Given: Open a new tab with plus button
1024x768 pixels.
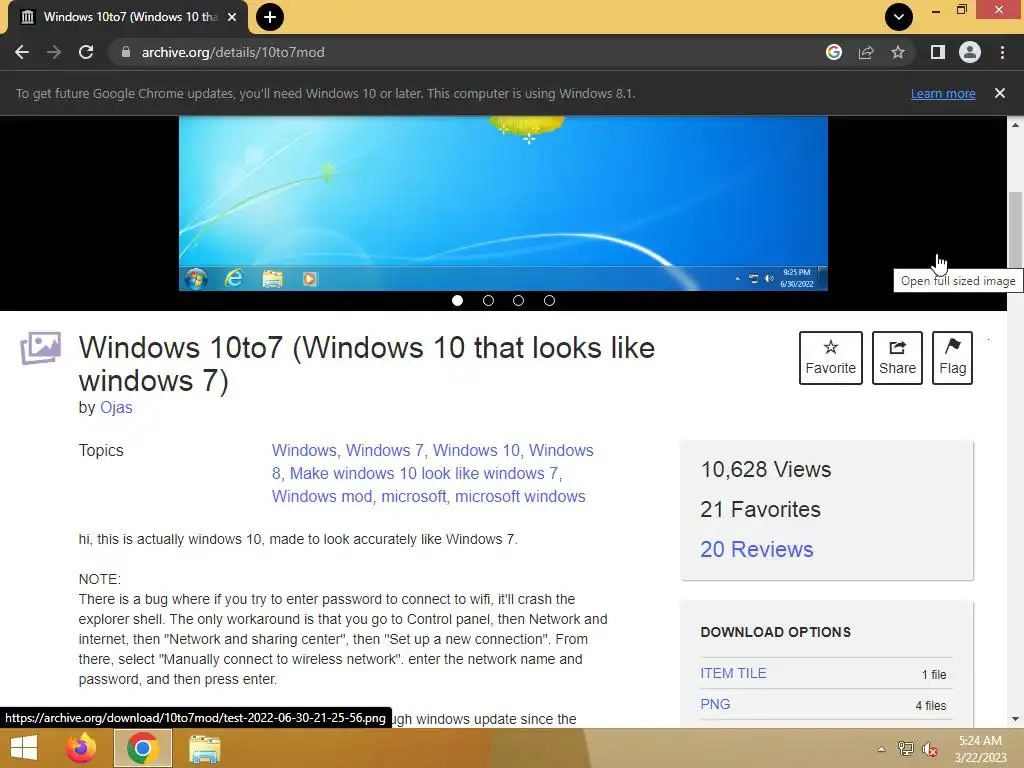Looking at the screenshot, I should click(x=270, y=17).
